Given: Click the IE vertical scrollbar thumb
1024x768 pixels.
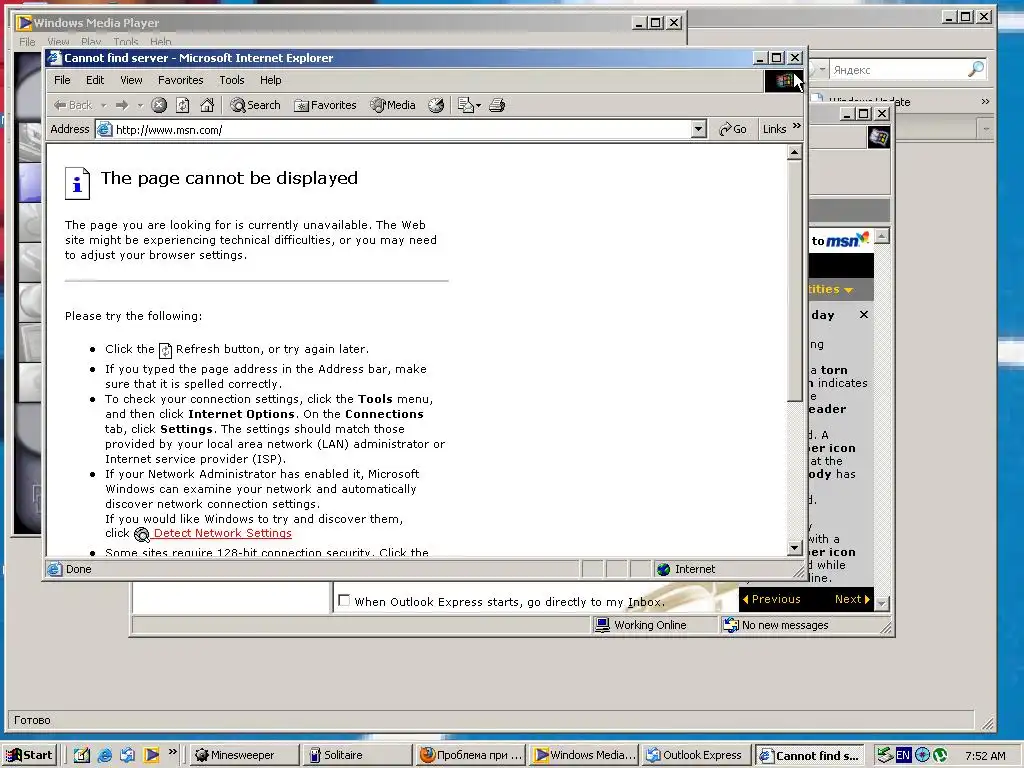Looking at the screenshot, I should [x=794, y=281].
